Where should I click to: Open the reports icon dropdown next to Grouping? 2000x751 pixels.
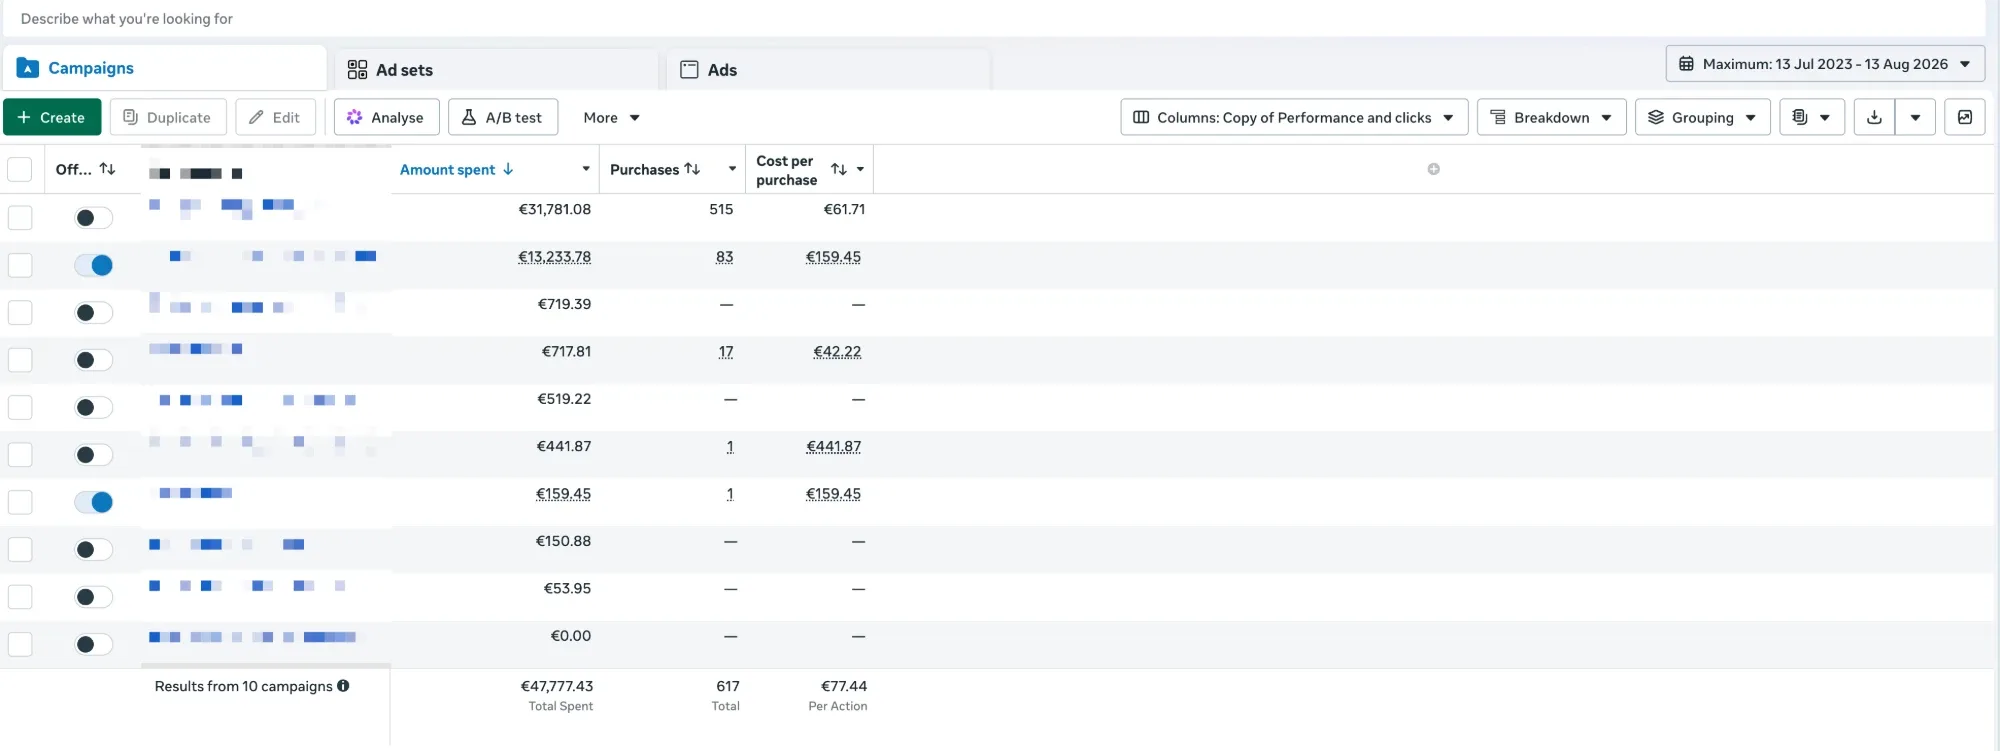(x=1811, y=117)
